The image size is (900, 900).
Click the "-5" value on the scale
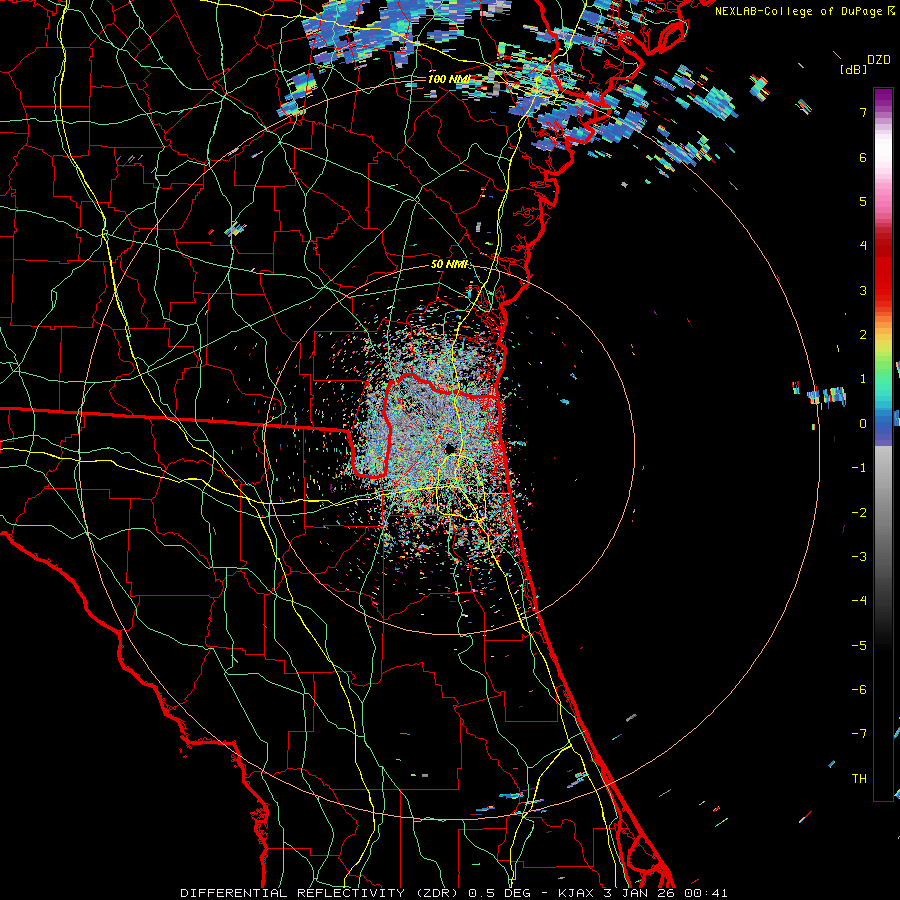click(x=859, y=646)
